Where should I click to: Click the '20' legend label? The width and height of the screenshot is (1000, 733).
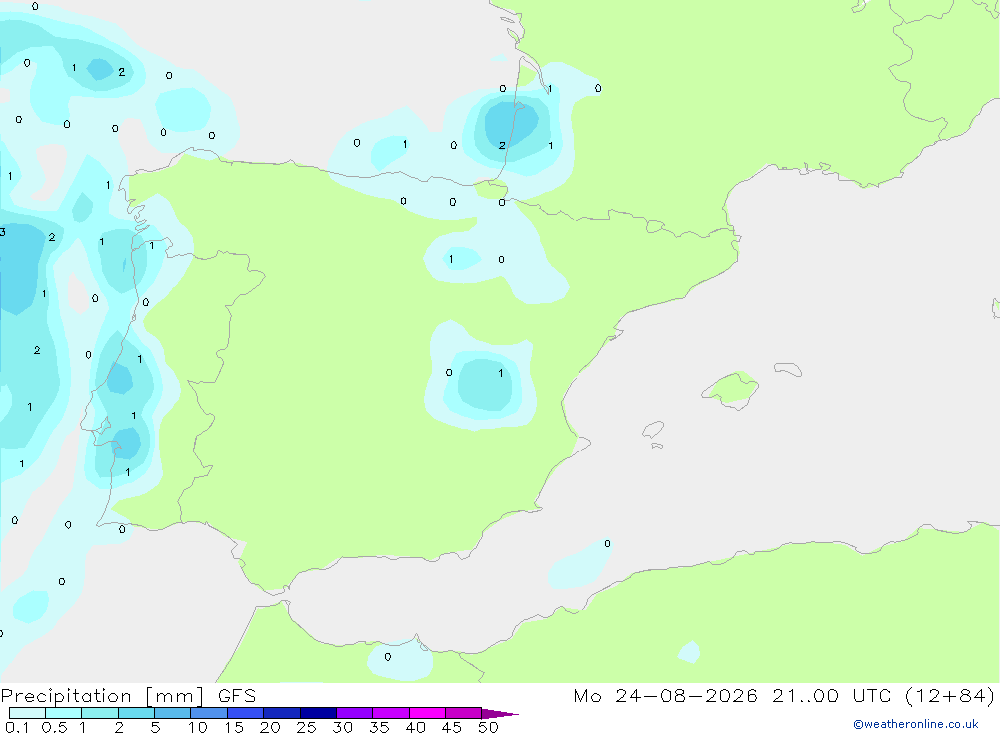tap(270, 727)
